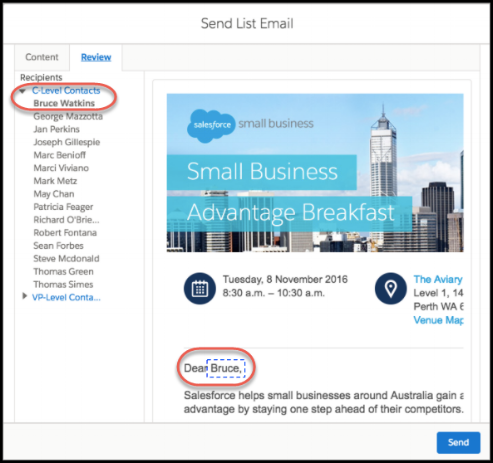Click the Small Business Advantage Breakfast banner
Image resolution: width=493 pixels, height=463 pixels.
(x=315, y=173)
